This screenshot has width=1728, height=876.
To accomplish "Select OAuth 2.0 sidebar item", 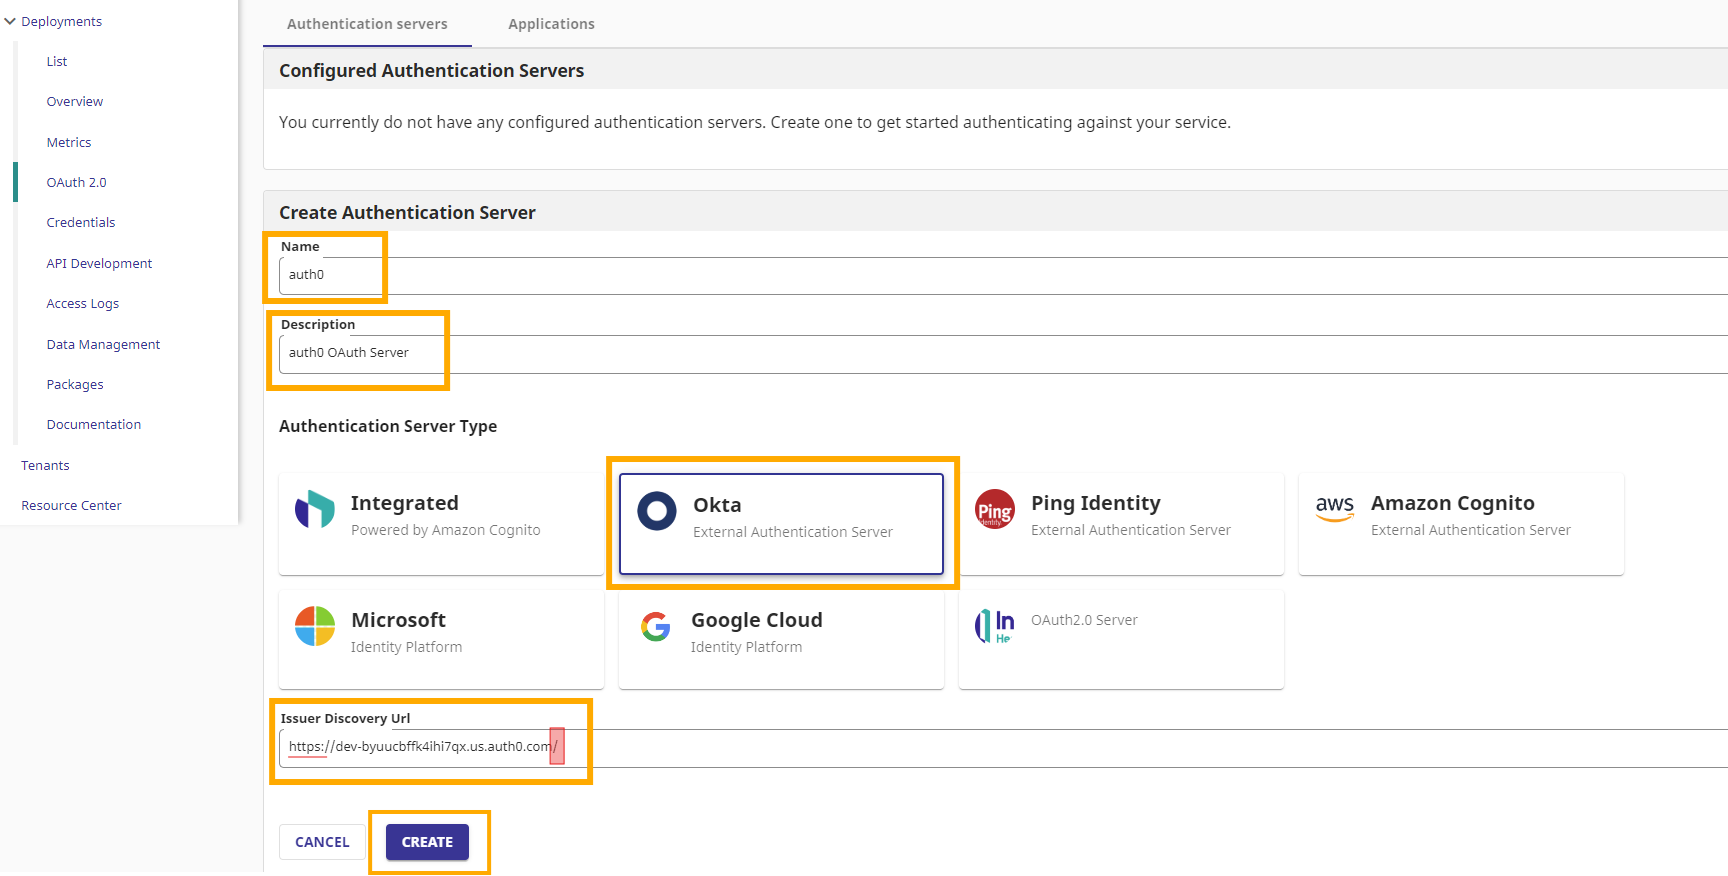I will point(76,182).
